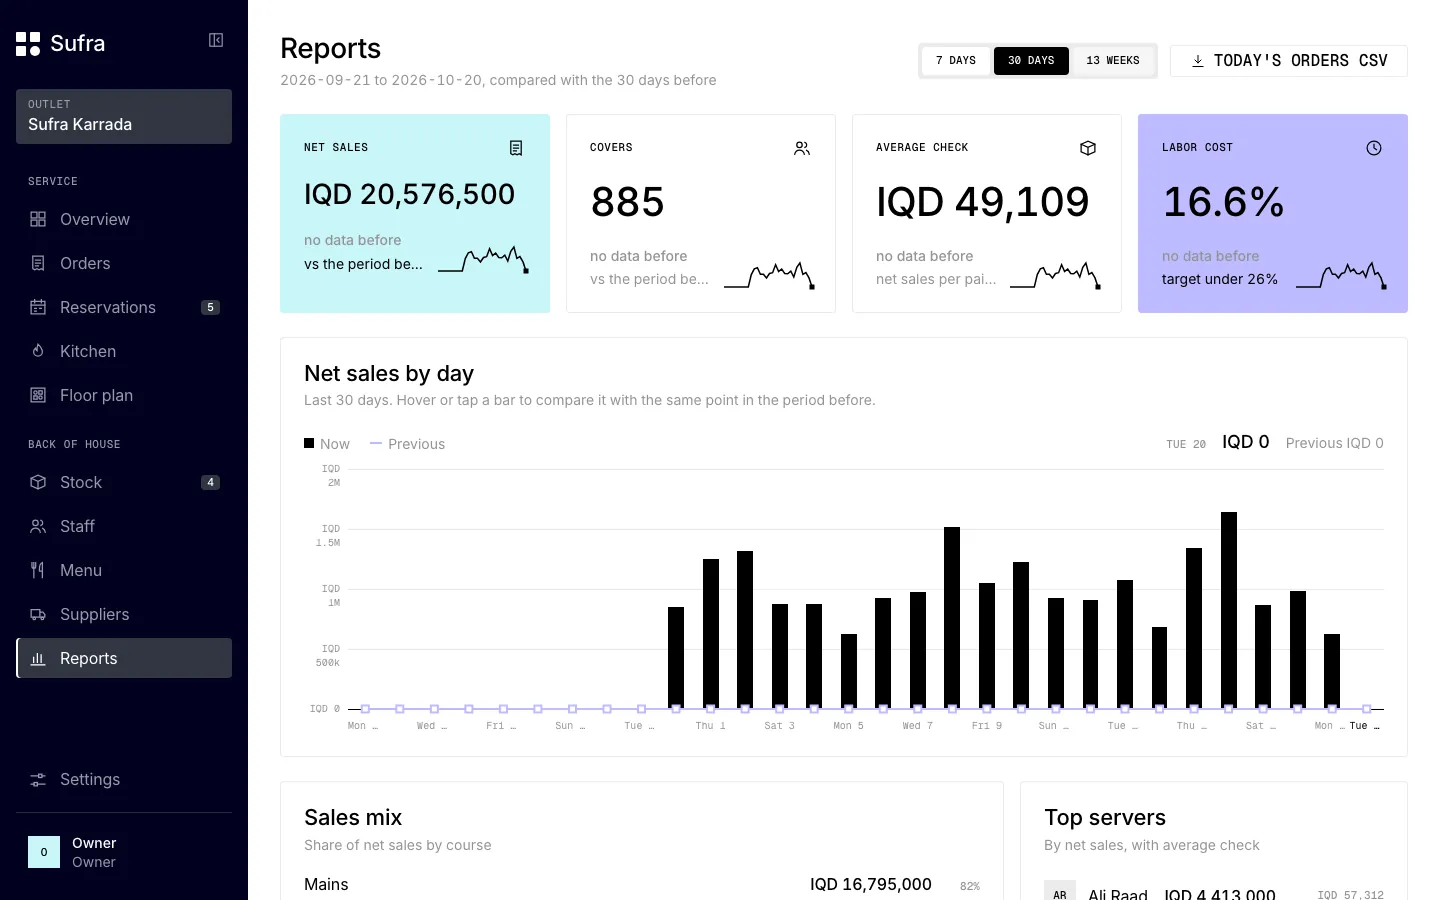Open the Menu page
The width and height of the screenshot is (1440, 900).
[x=124, y=570]
